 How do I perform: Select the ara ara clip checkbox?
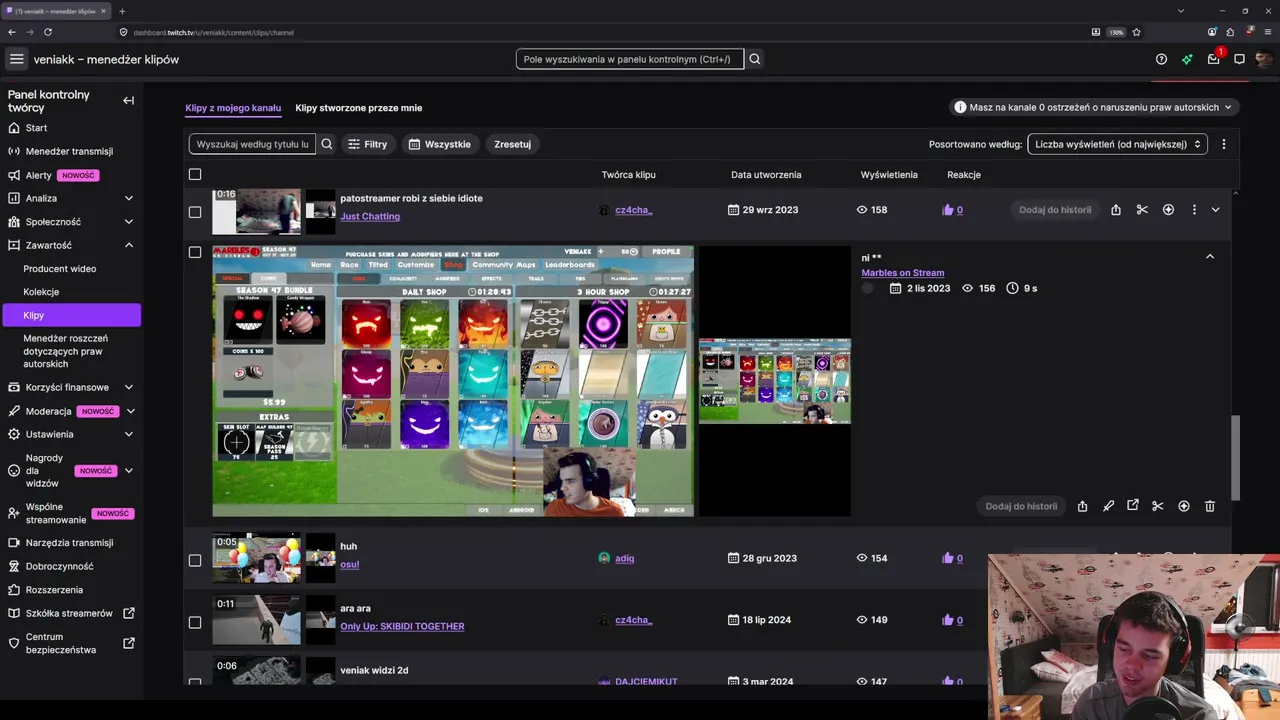tap(195, 622)
